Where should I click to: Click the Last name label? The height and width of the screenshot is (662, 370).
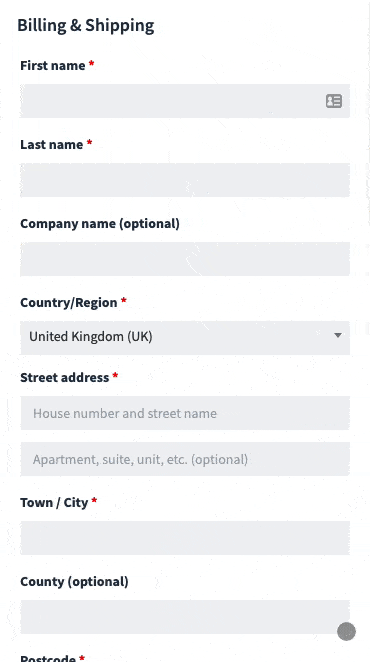[52, 144]
